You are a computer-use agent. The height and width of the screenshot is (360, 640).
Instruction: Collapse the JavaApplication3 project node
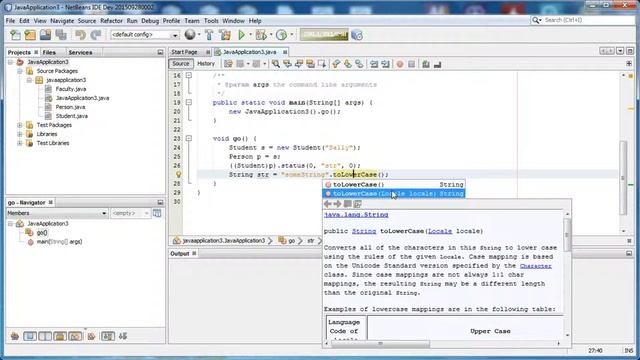[11, 62]
